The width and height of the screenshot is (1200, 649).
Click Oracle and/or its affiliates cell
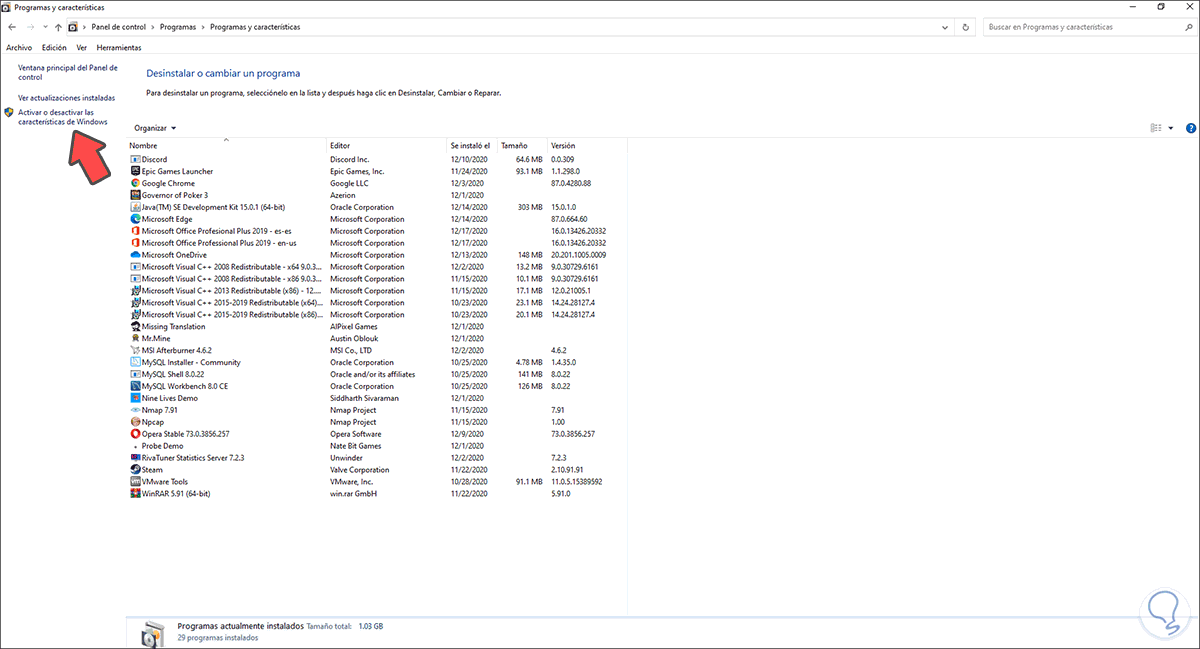click(373, 375)
